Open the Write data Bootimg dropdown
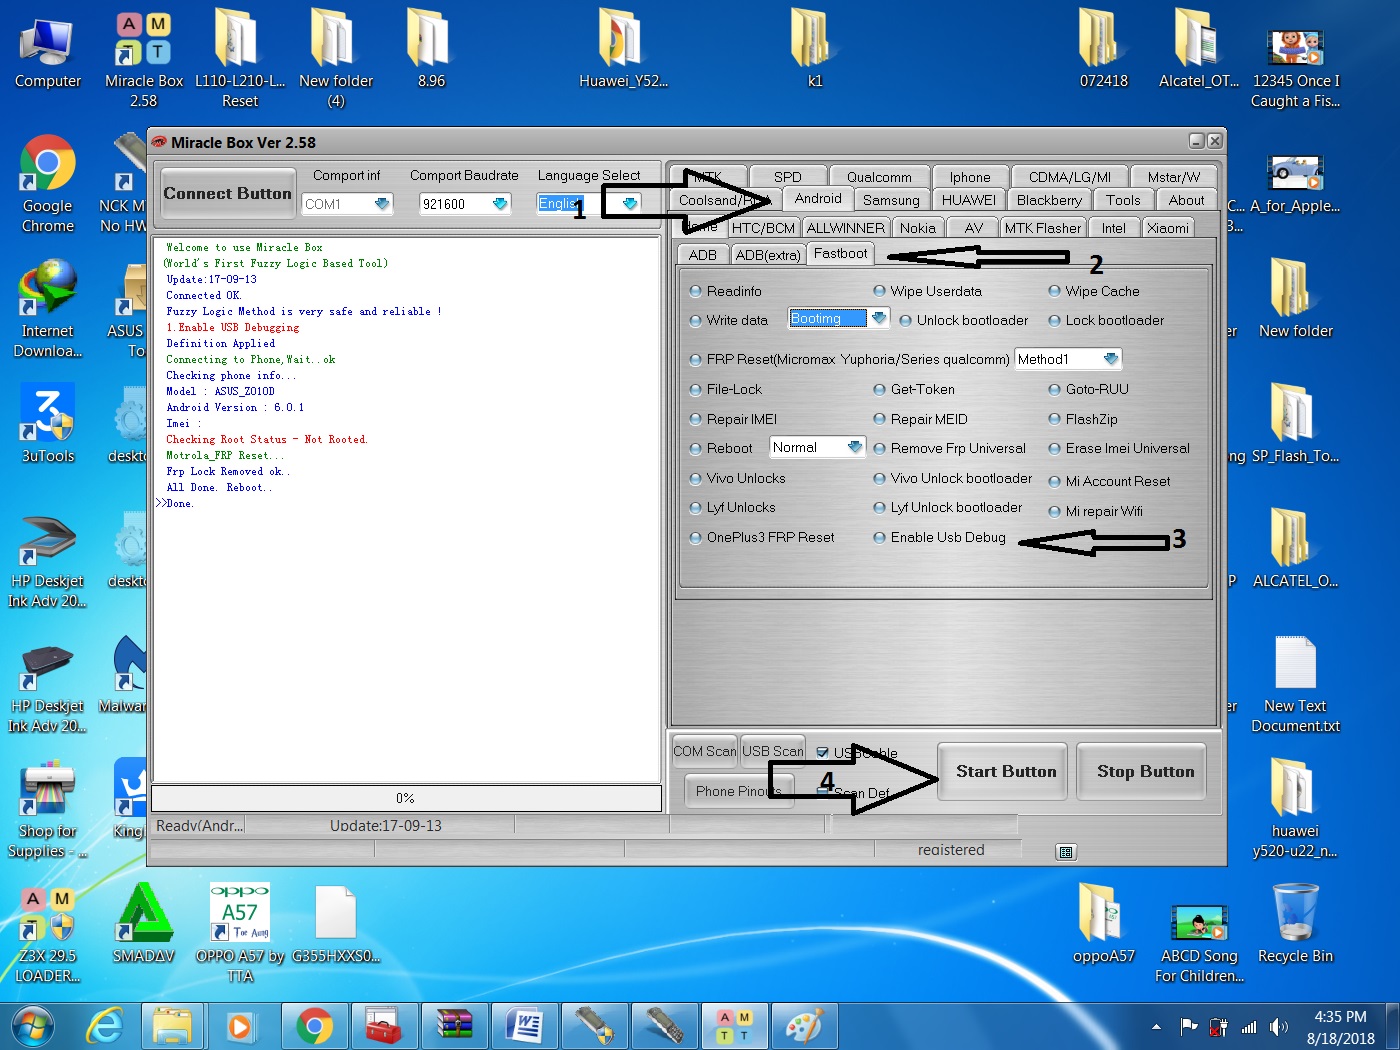This screenshot has height=1050, width=1400. pos(878,318)
